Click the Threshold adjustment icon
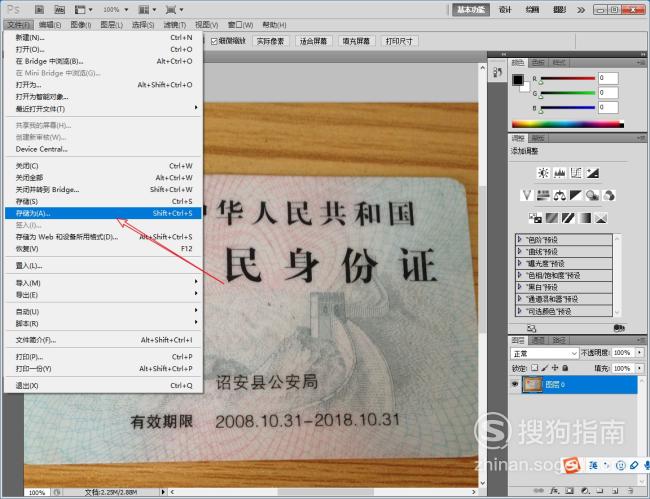 (x=568, y=218)
